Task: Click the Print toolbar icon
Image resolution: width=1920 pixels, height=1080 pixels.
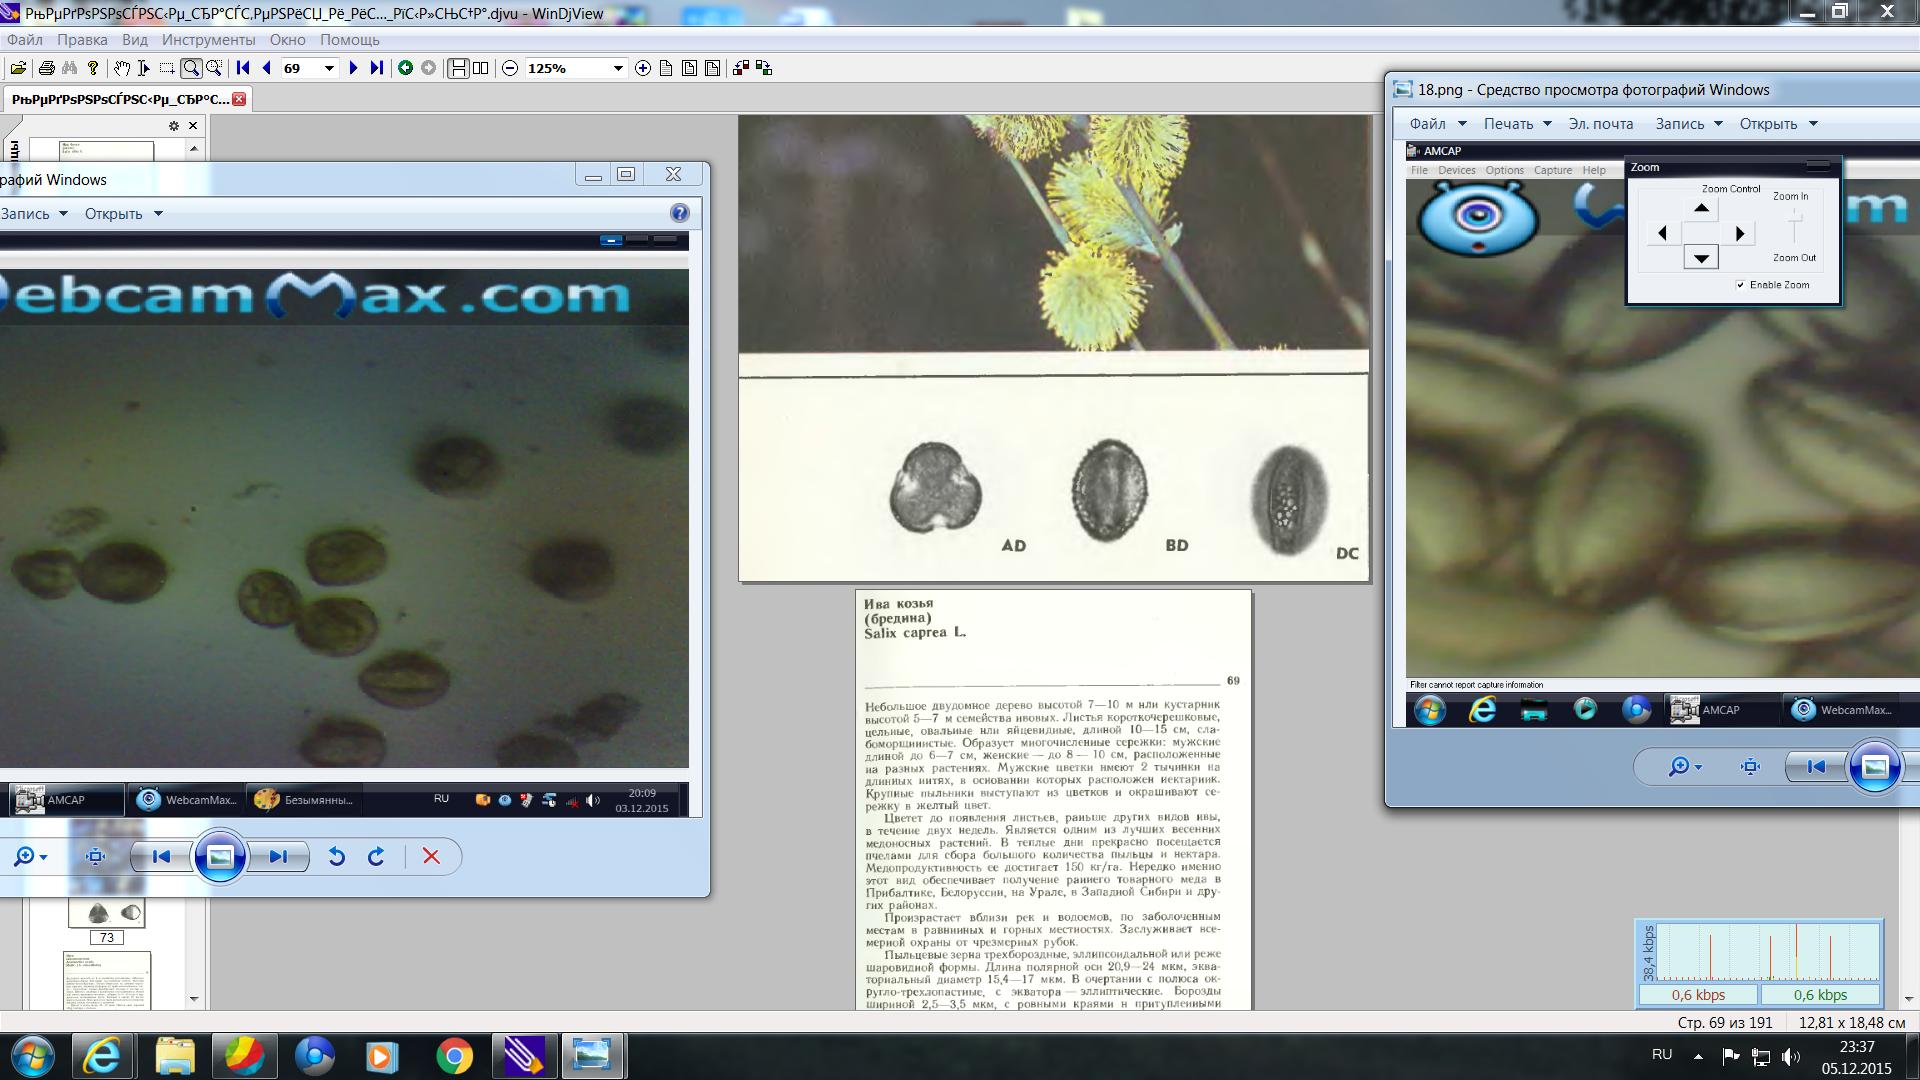Action: pyautogui.click(x=46, y=68)
